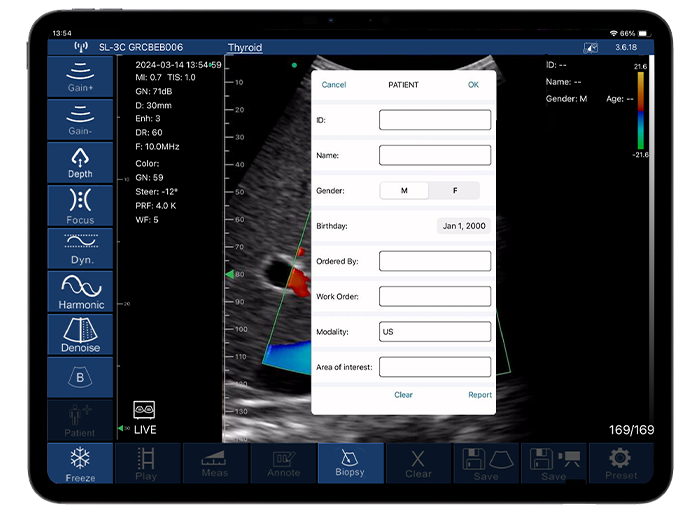This screenshot has width=700, height=514.
Task: Click the Area of interest field
Action: [435, 367]
